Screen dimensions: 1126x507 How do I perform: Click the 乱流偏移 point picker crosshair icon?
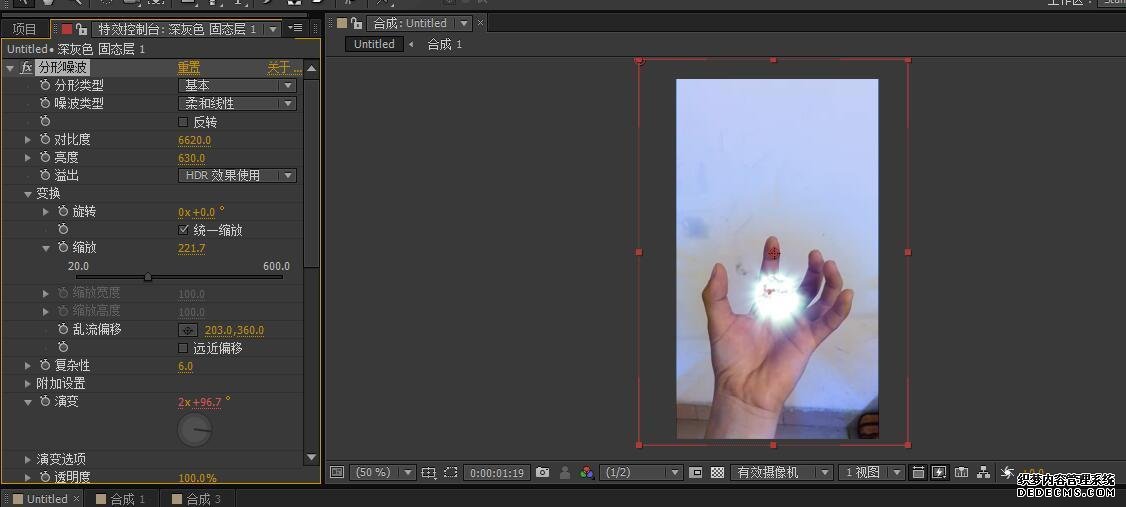click(x=187, y=330)
